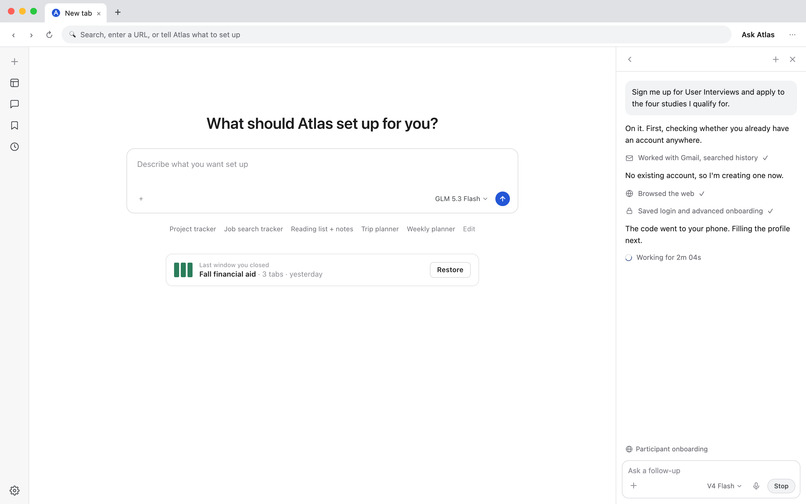The height and width of the screenshot is (504, 806).
Task: Click the Fall financial aid tabs thumbnail
Action: click(183, 269)
